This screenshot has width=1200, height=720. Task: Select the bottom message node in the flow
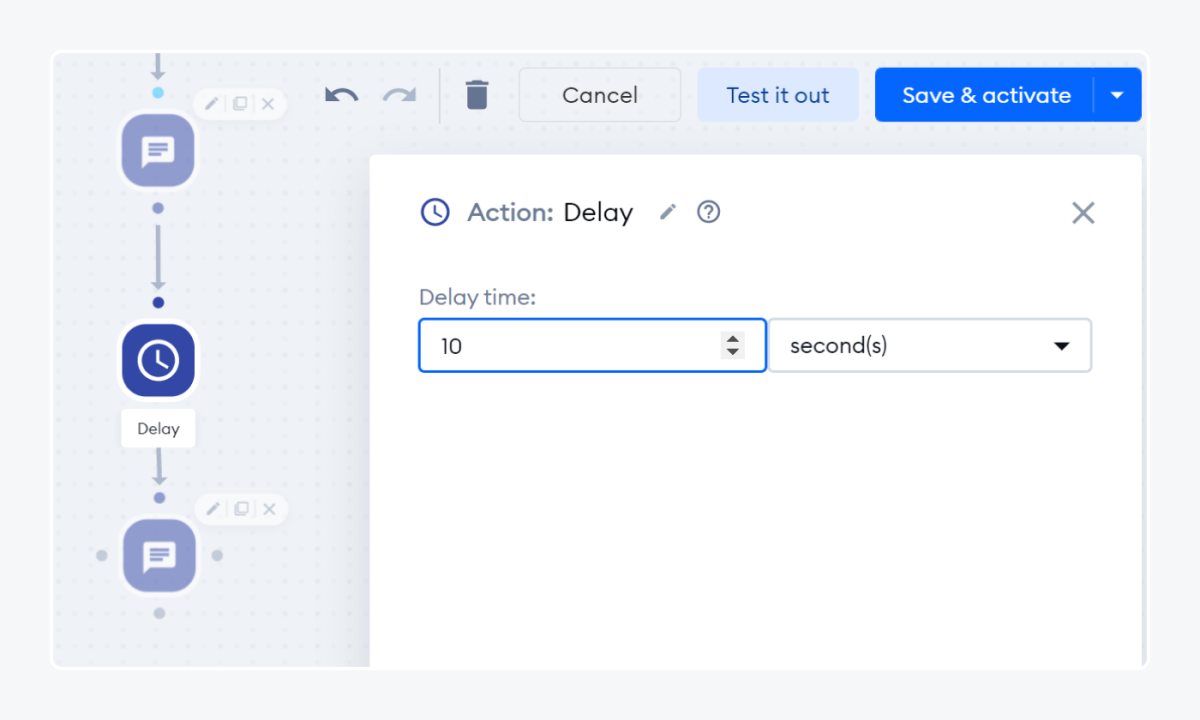158,555
